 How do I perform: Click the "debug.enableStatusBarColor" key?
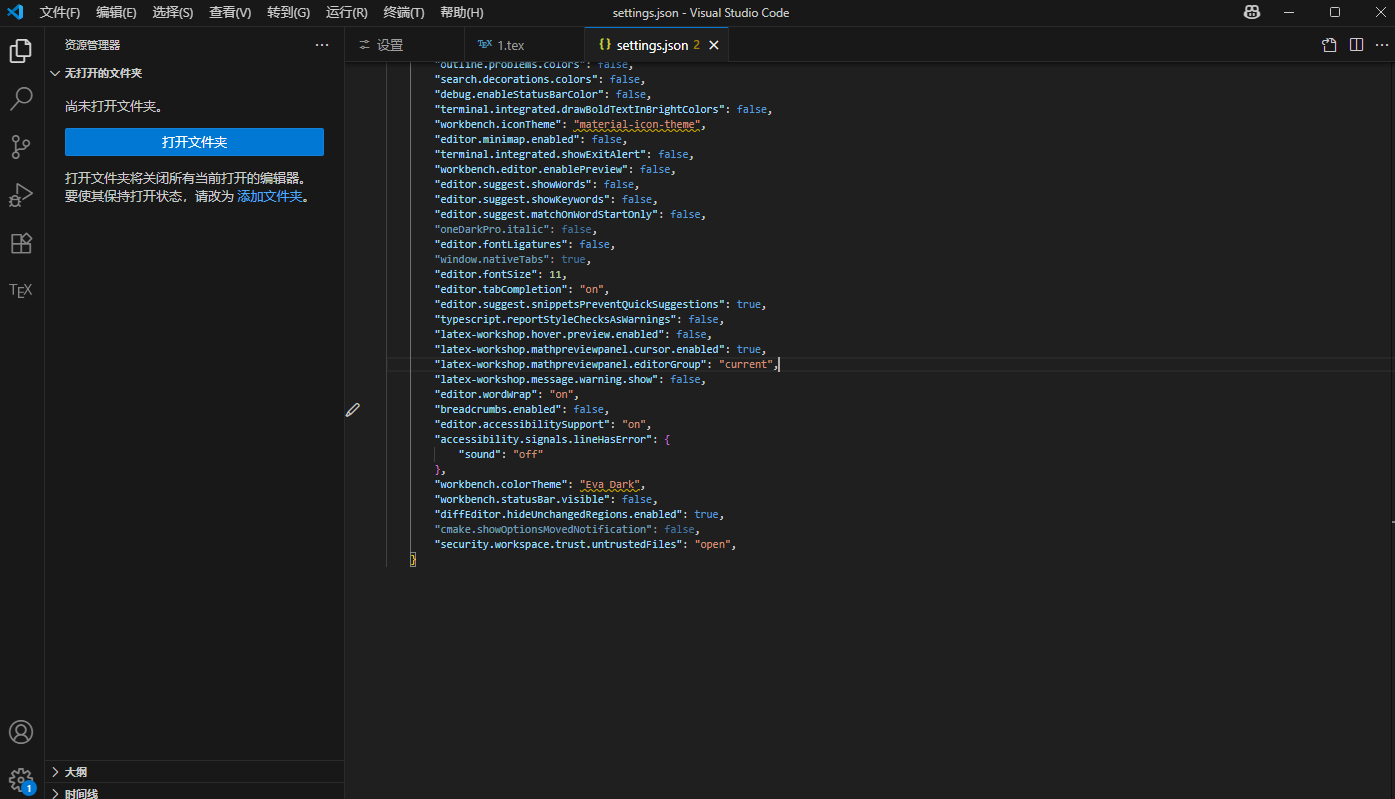click(519, 95)
